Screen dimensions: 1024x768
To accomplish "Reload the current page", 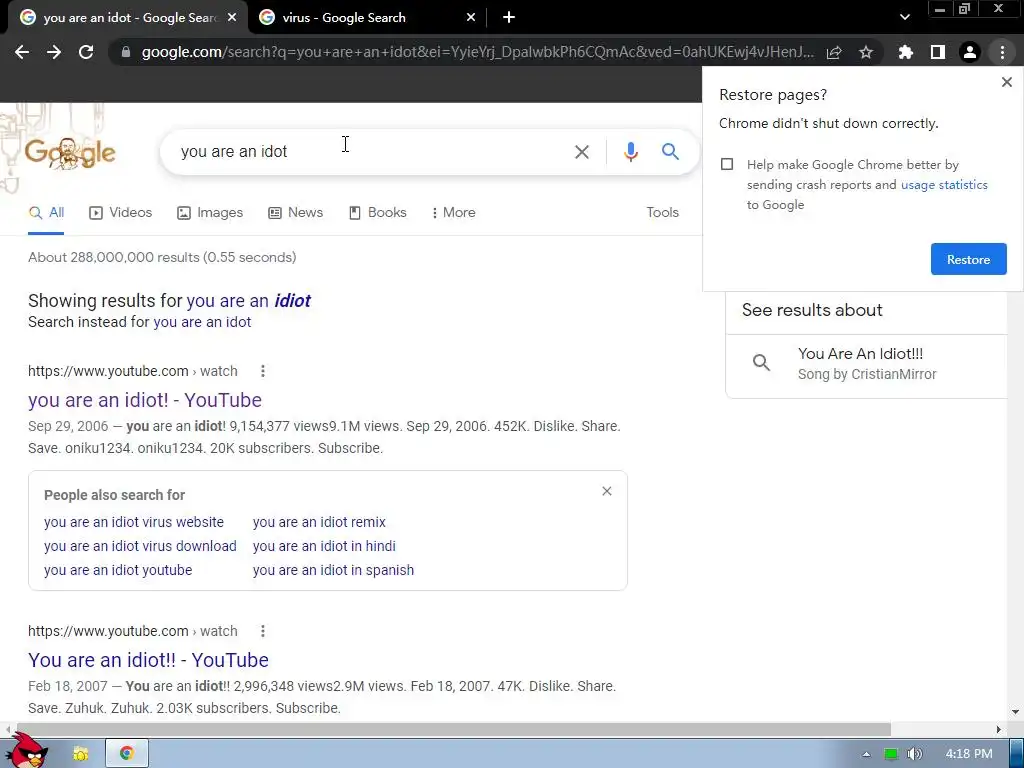I will click(86, 52).
